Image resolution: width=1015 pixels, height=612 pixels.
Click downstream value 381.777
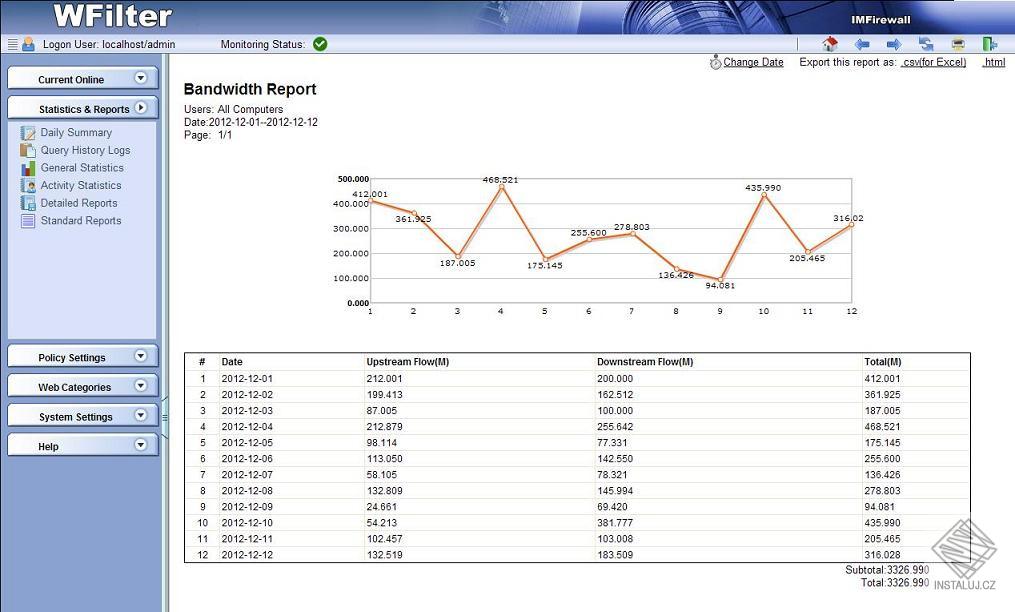[615, 523]
